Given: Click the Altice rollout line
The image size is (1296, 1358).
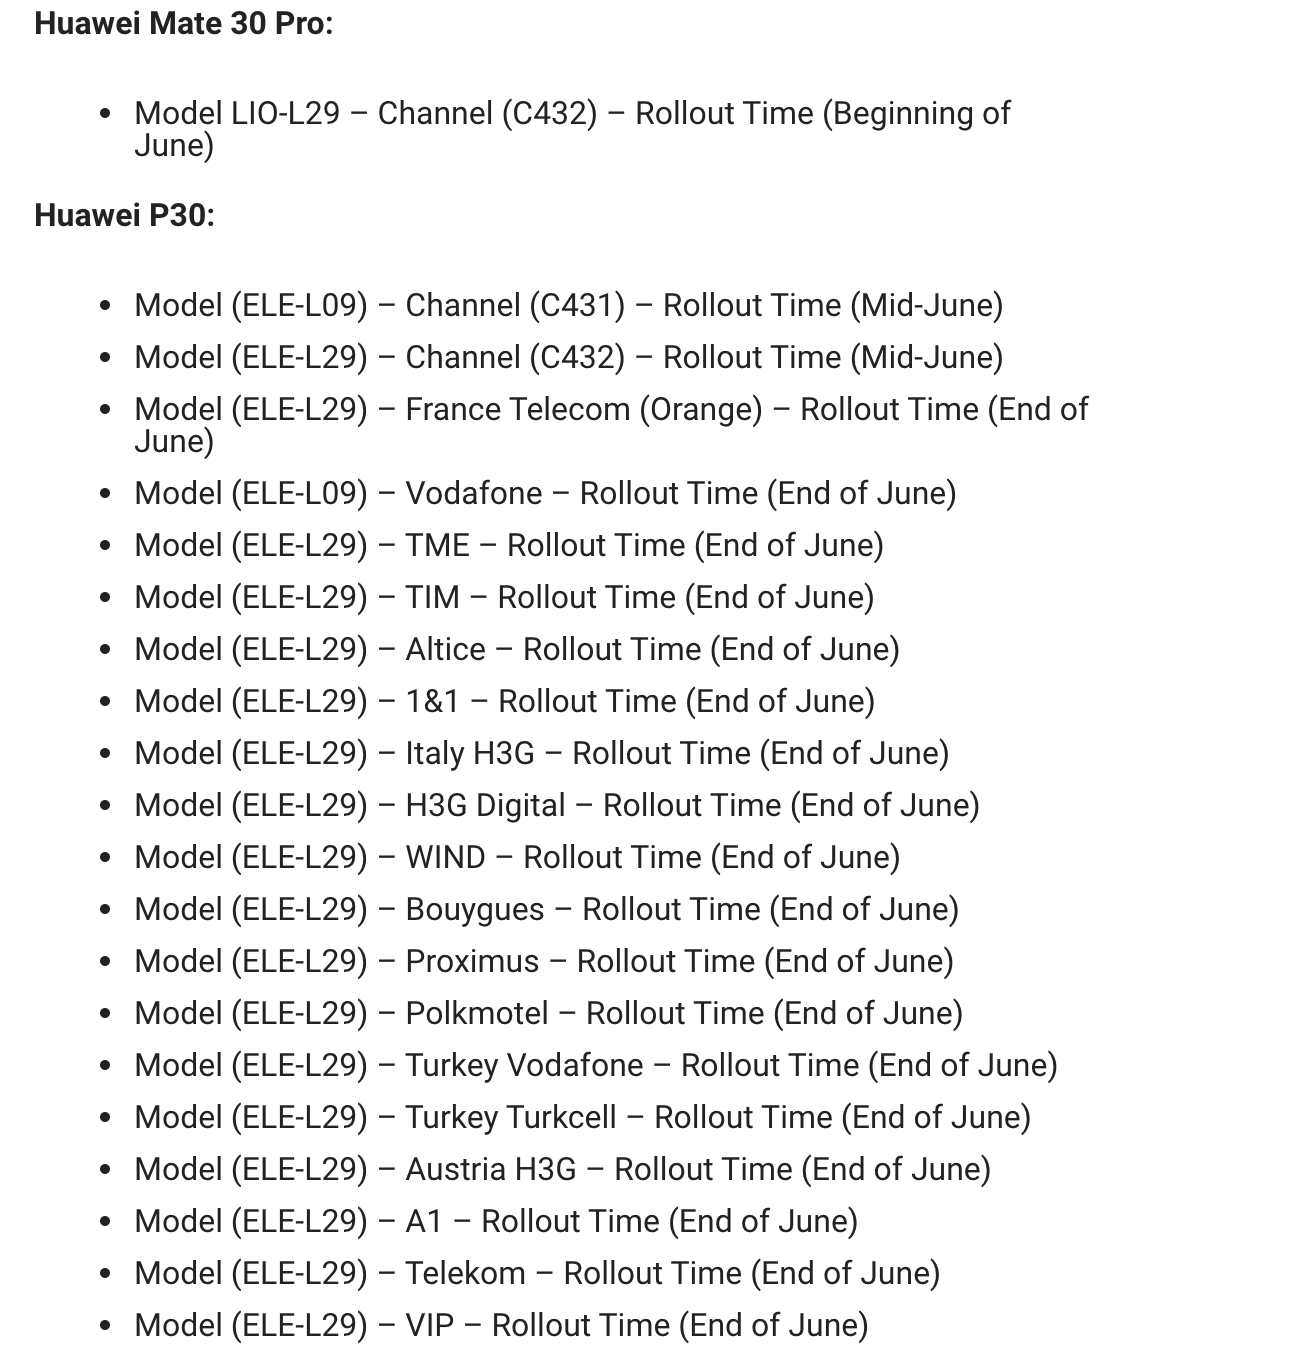Looking at the screenshot, I should coord(517,649).
